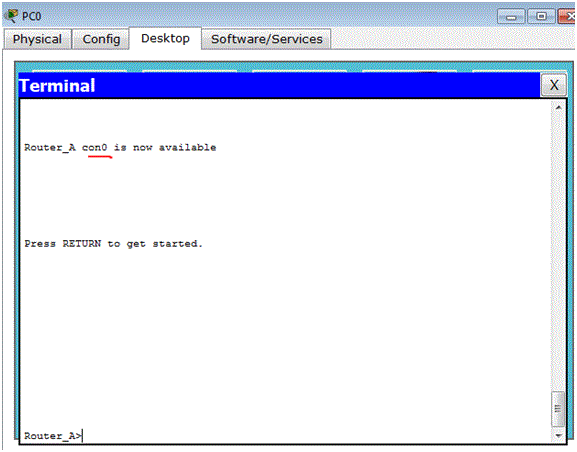Viewport: 577px width, 452px height.
Task: Click the terminal scrollbar up arrow
Action: coord(558,108)
